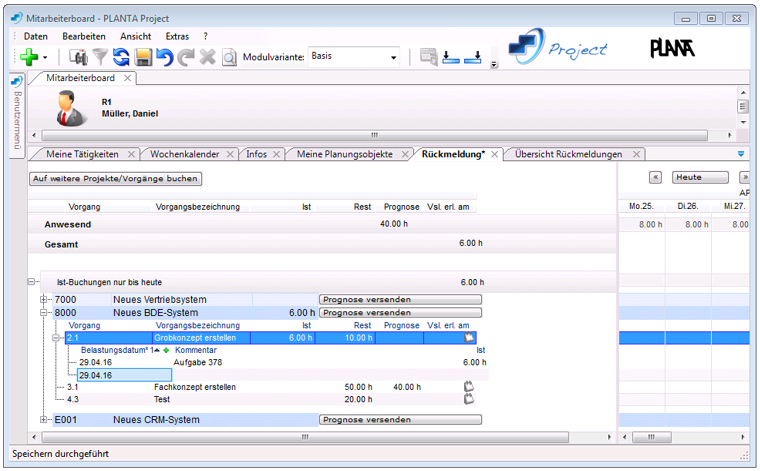Expand project E001 Neues CRM-System
Viewport: 760px width, 471px height.
click(x=44, y=419)
